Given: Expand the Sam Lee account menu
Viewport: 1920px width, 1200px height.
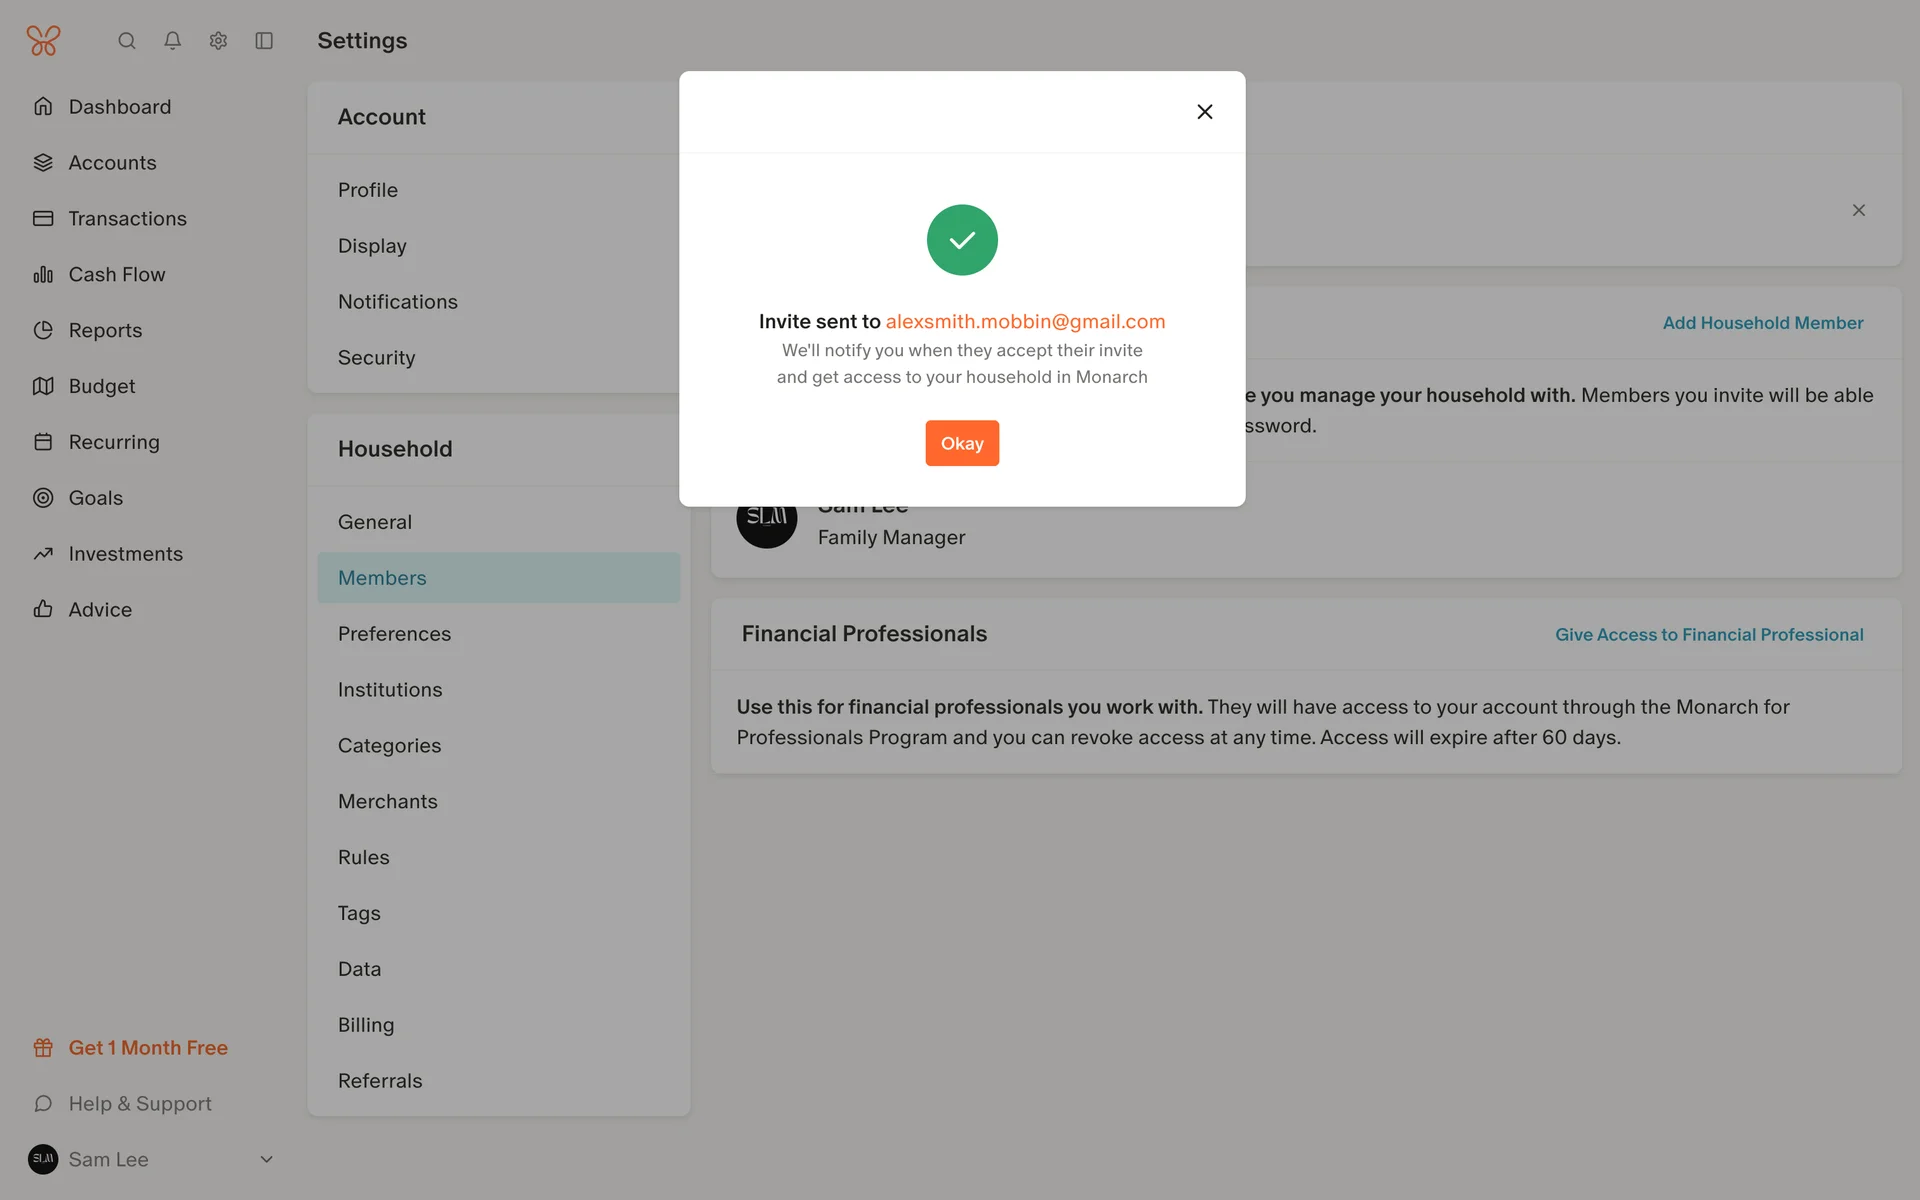Looking at the screenshot, I should (x=266, y=1159).
